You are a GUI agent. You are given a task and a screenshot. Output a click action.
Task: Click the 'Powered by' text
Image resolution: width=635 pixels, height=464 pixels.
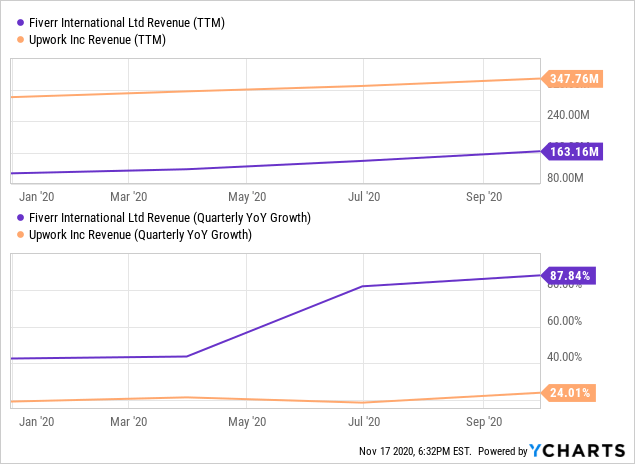click(503, 451)
